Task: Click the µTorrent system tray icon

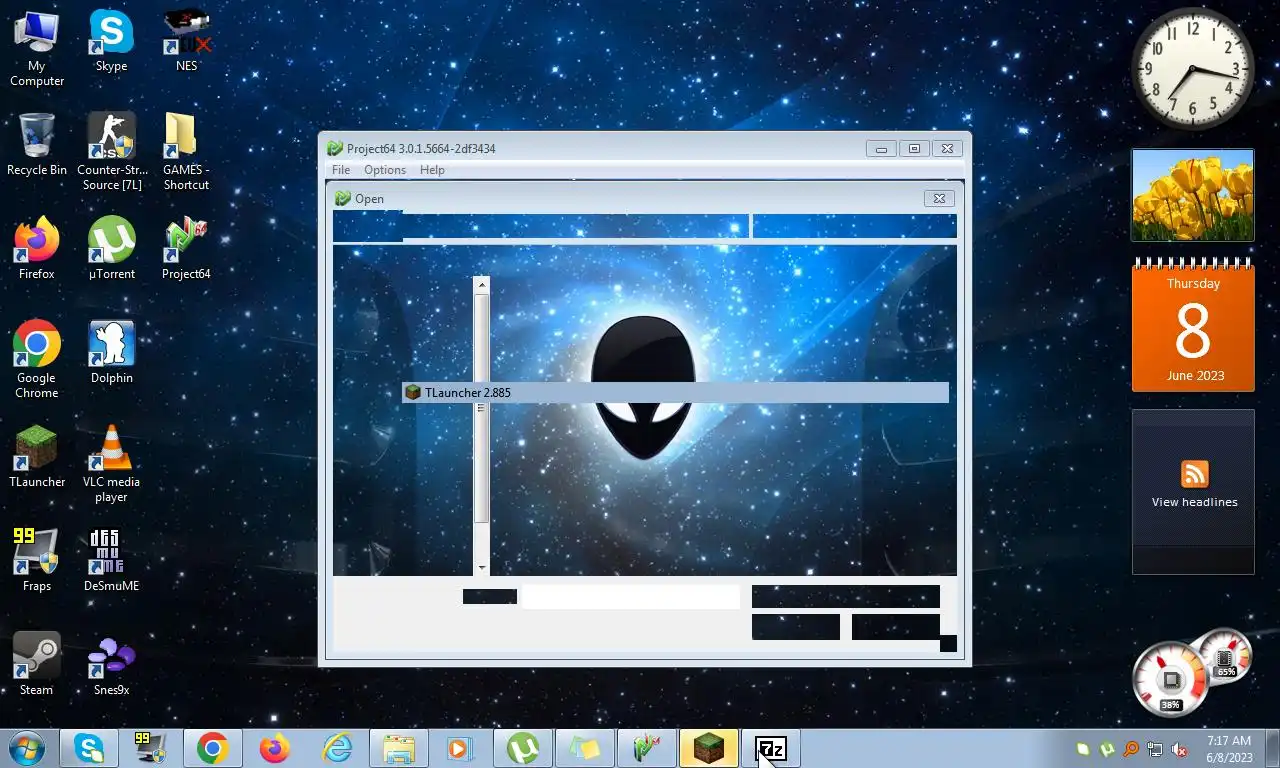Action: [x=1107, y=749]
